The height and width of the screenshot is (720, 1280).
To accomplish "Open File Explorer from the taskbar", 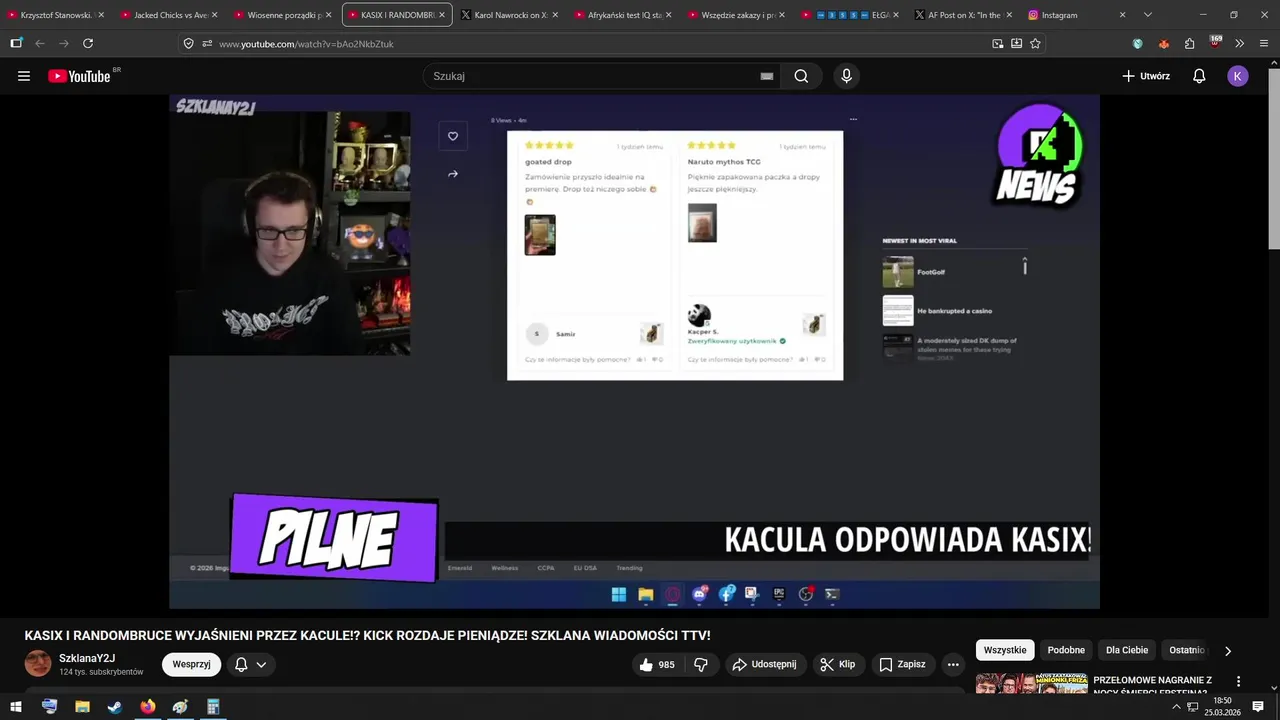I will click(x=82, y=706).
